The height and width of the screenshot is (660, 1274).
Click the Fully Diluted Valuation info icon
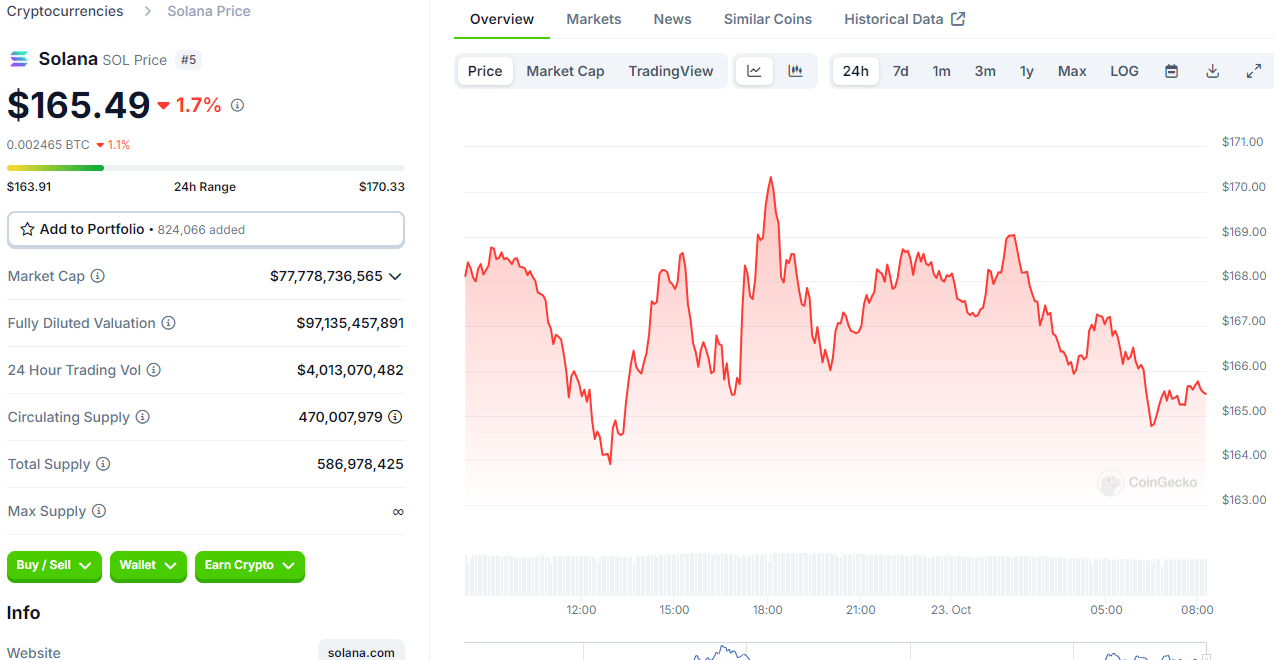(169, 323)
